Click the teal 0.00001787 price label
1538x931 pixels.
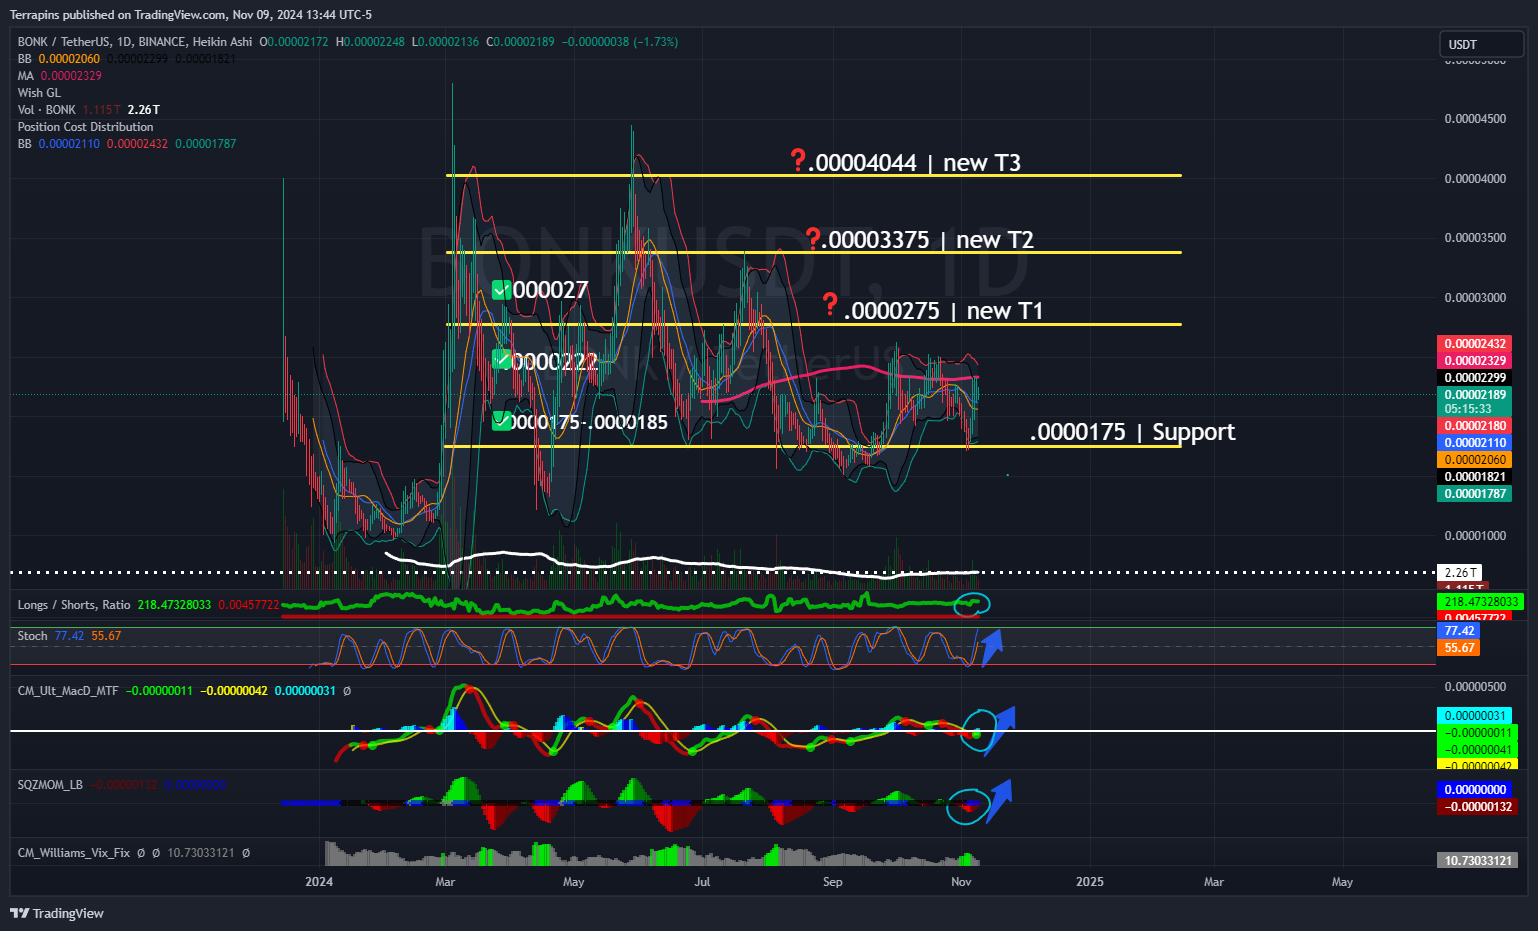(1475, 494)
